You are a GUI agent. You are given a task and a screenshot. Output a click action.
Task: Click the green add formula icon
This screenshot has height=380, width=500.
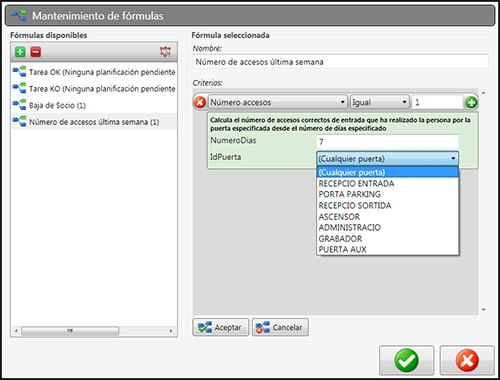(x=20, y=52)
